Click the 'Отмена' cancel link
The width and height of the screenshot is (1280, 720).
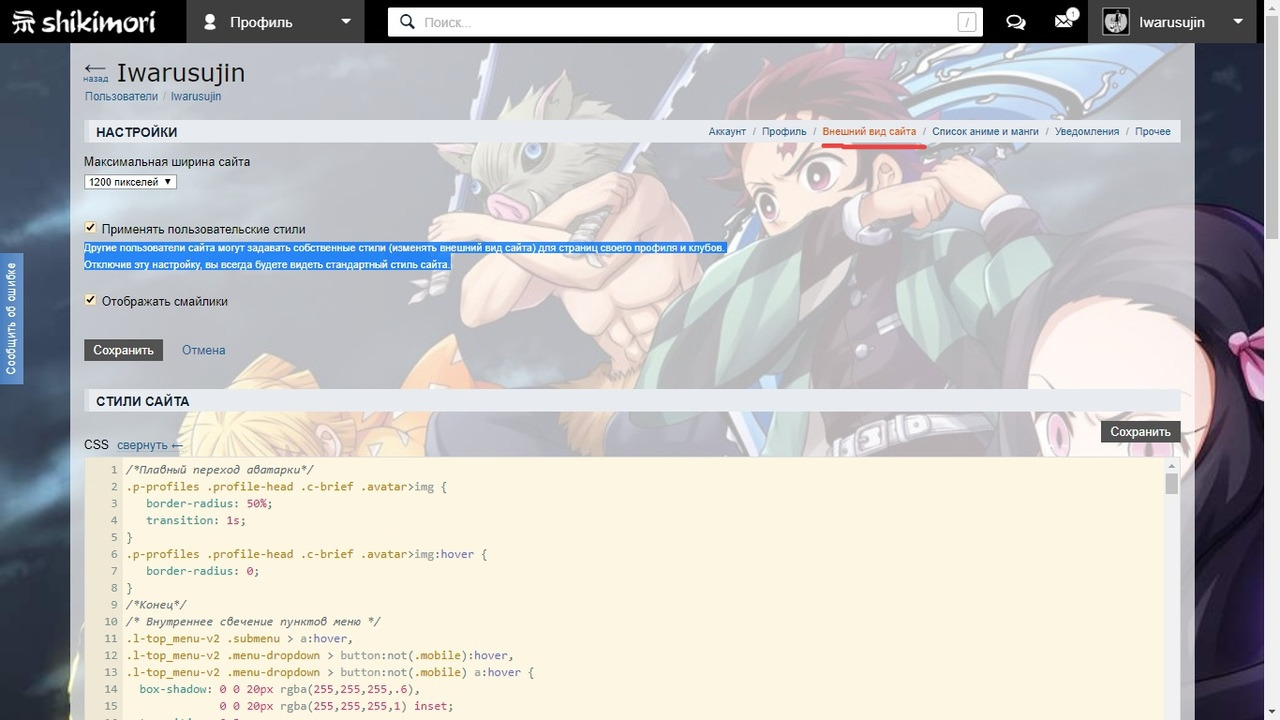click(203, 350)
